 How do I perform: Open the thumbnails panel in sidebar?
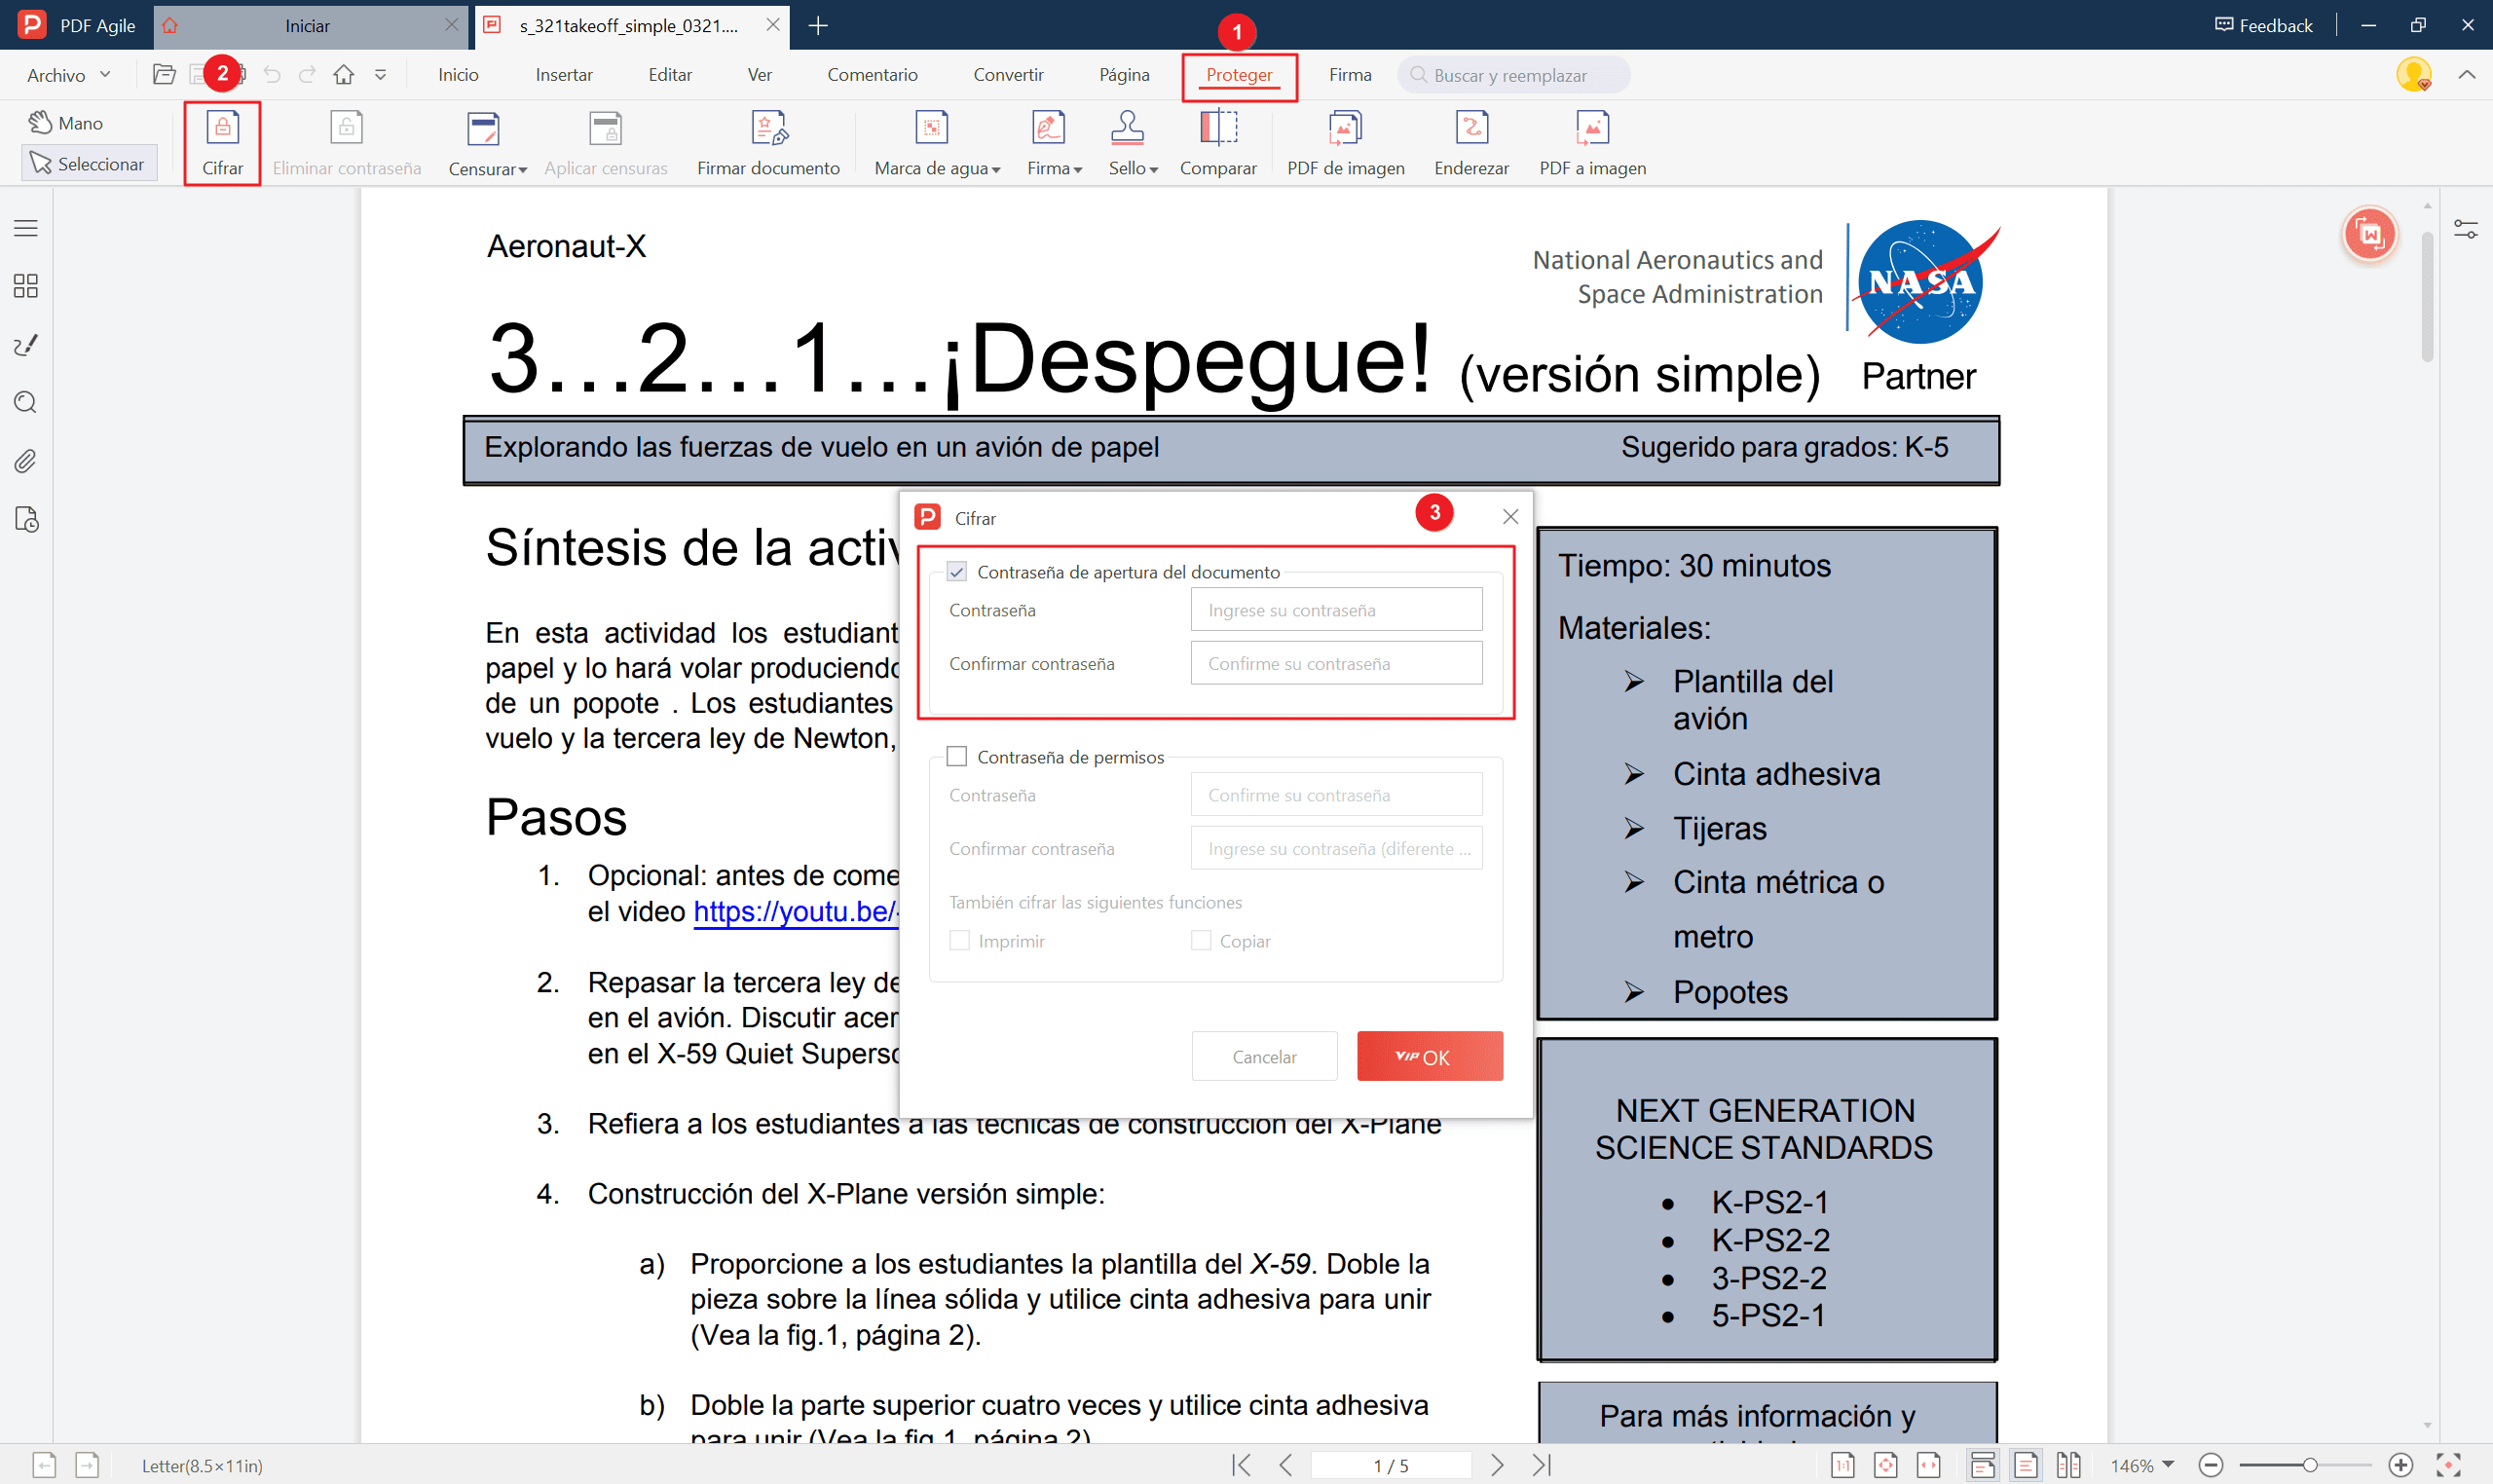pyautogui.click(x=26, y=286)
